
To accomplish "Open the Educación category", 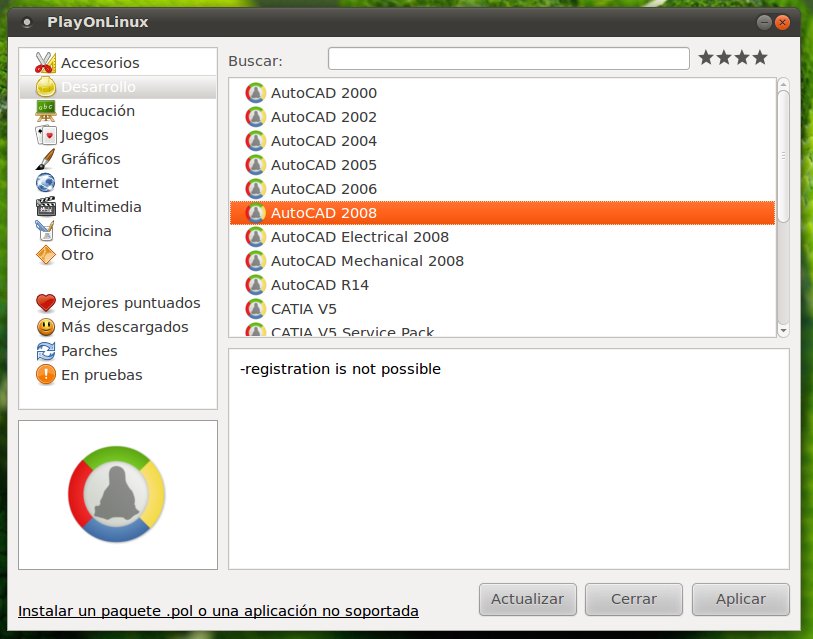I will (118, 110).
